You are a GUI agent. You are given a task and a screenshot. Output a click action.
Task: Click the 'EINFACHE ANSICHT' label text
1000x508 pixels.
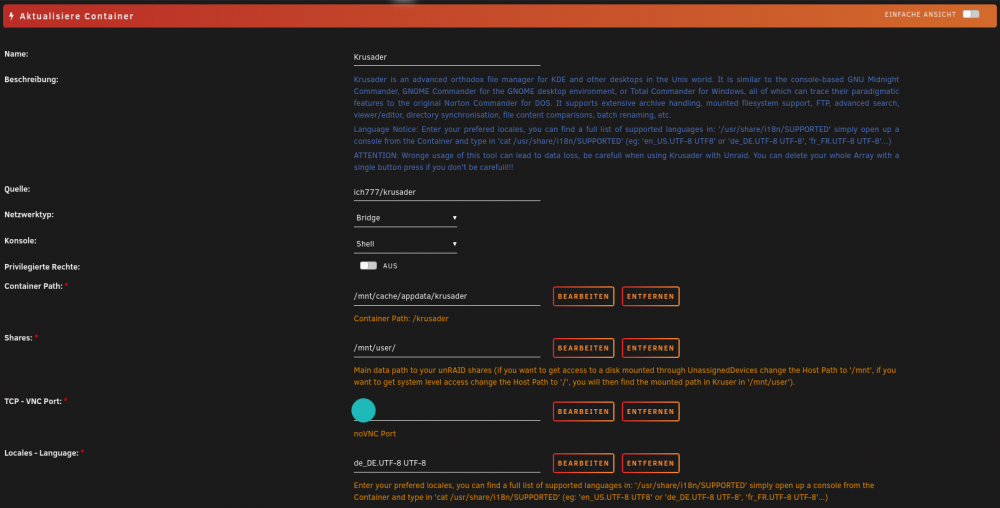[920, 15]
